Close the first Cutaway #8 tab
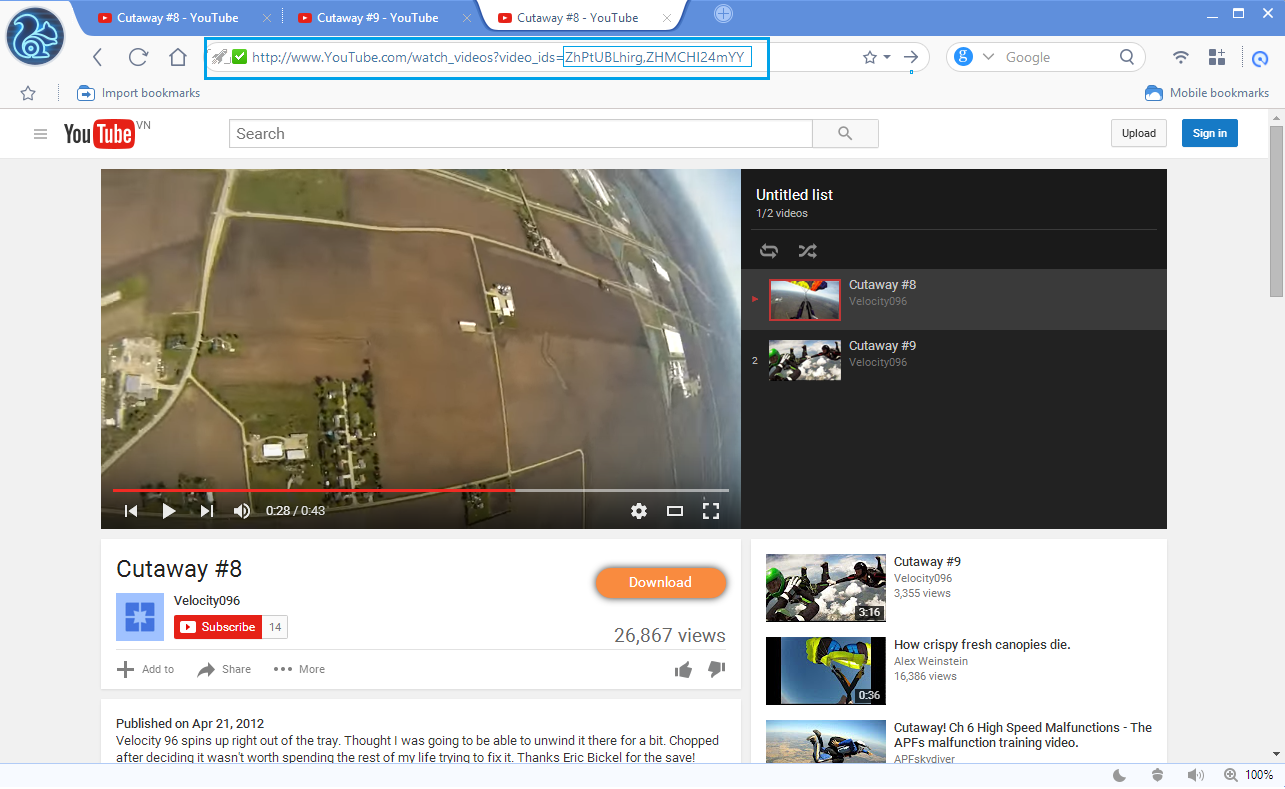This screenshot has height=789, width=1285. pos(265,18)
